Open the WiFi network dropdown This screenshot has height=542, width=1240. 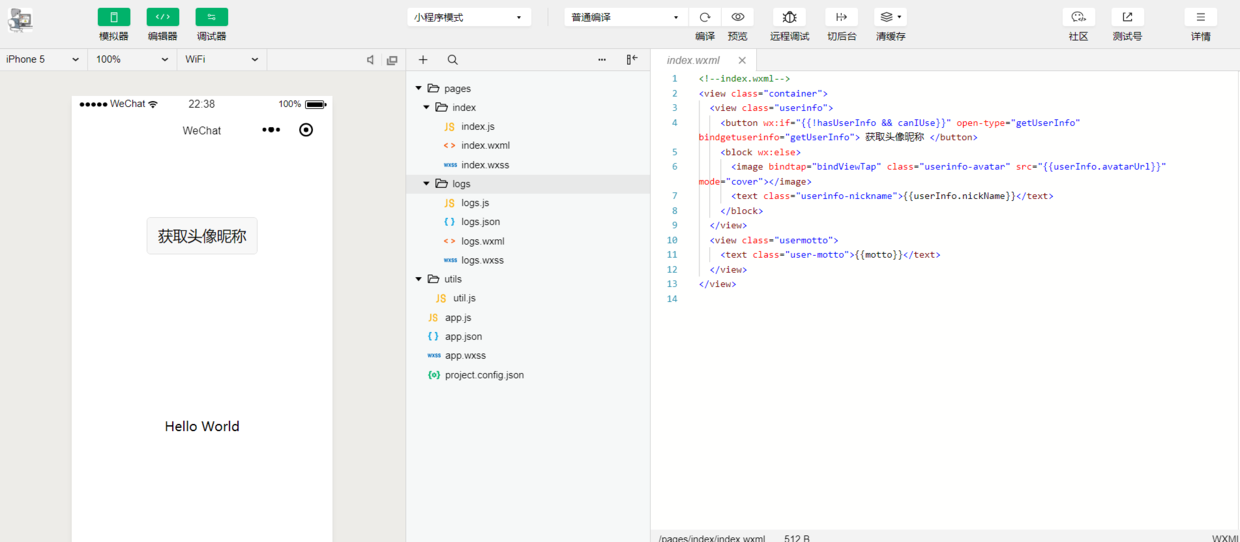pyautogui.click(x=222, y=60)
